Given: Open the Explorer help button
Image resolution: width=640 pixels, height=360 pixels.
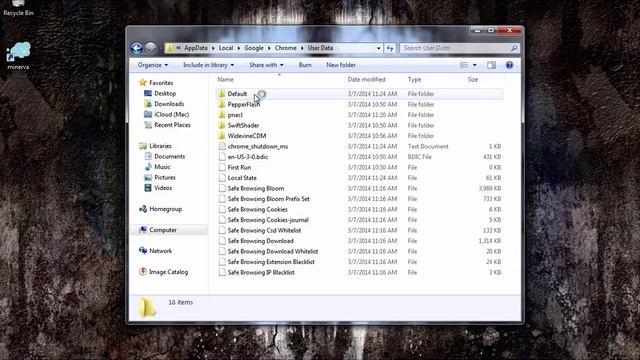Looking at the screenshot, I should [509, 65].
